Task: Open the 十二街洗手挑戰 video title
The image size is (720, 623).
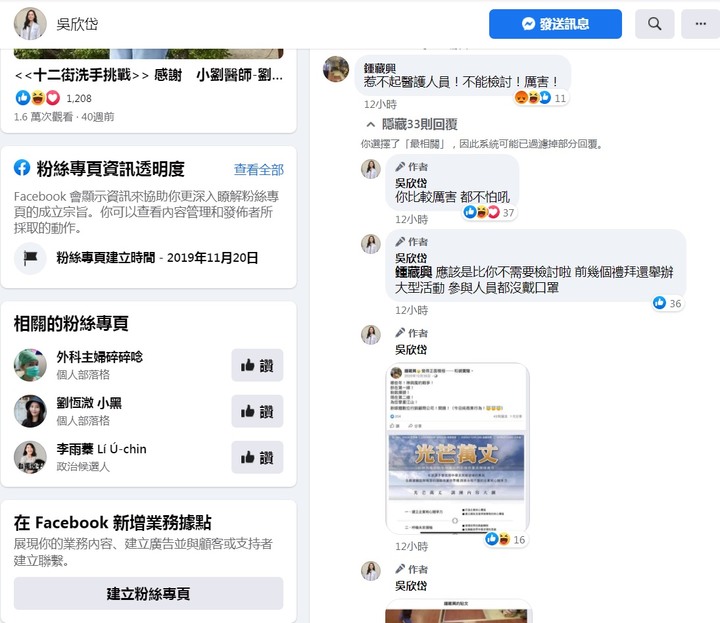Action: pyautogui.click(x=149, y=75)
